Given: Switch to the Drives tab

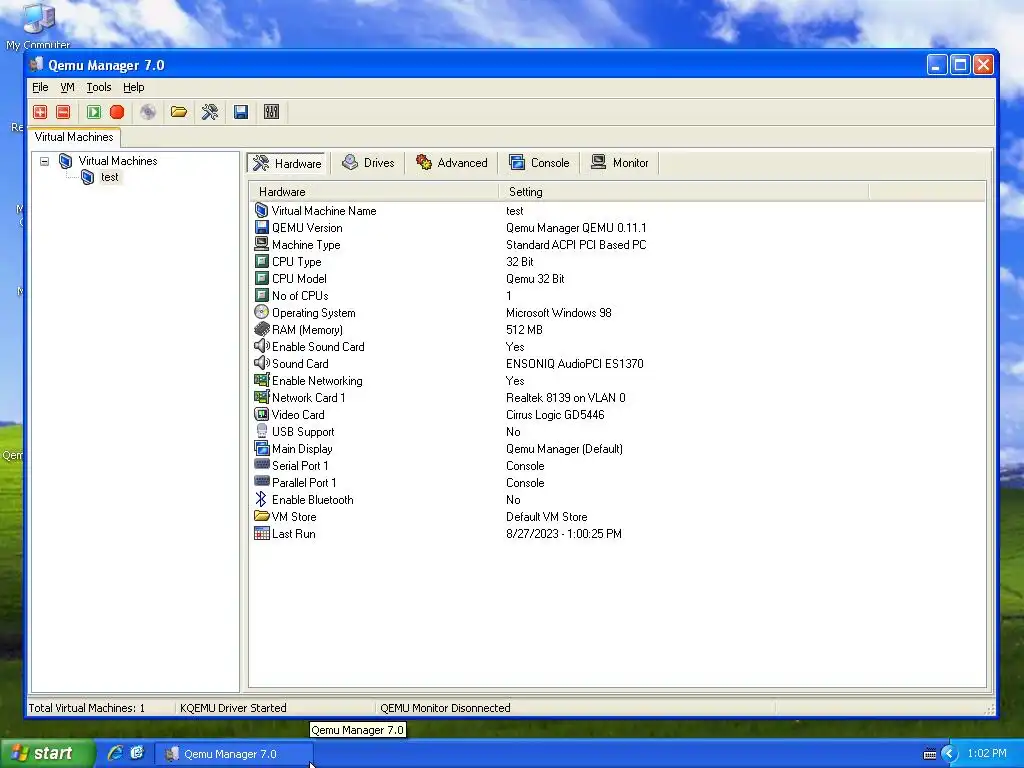Looking at the screenshot, I should [x=369, y=163].
